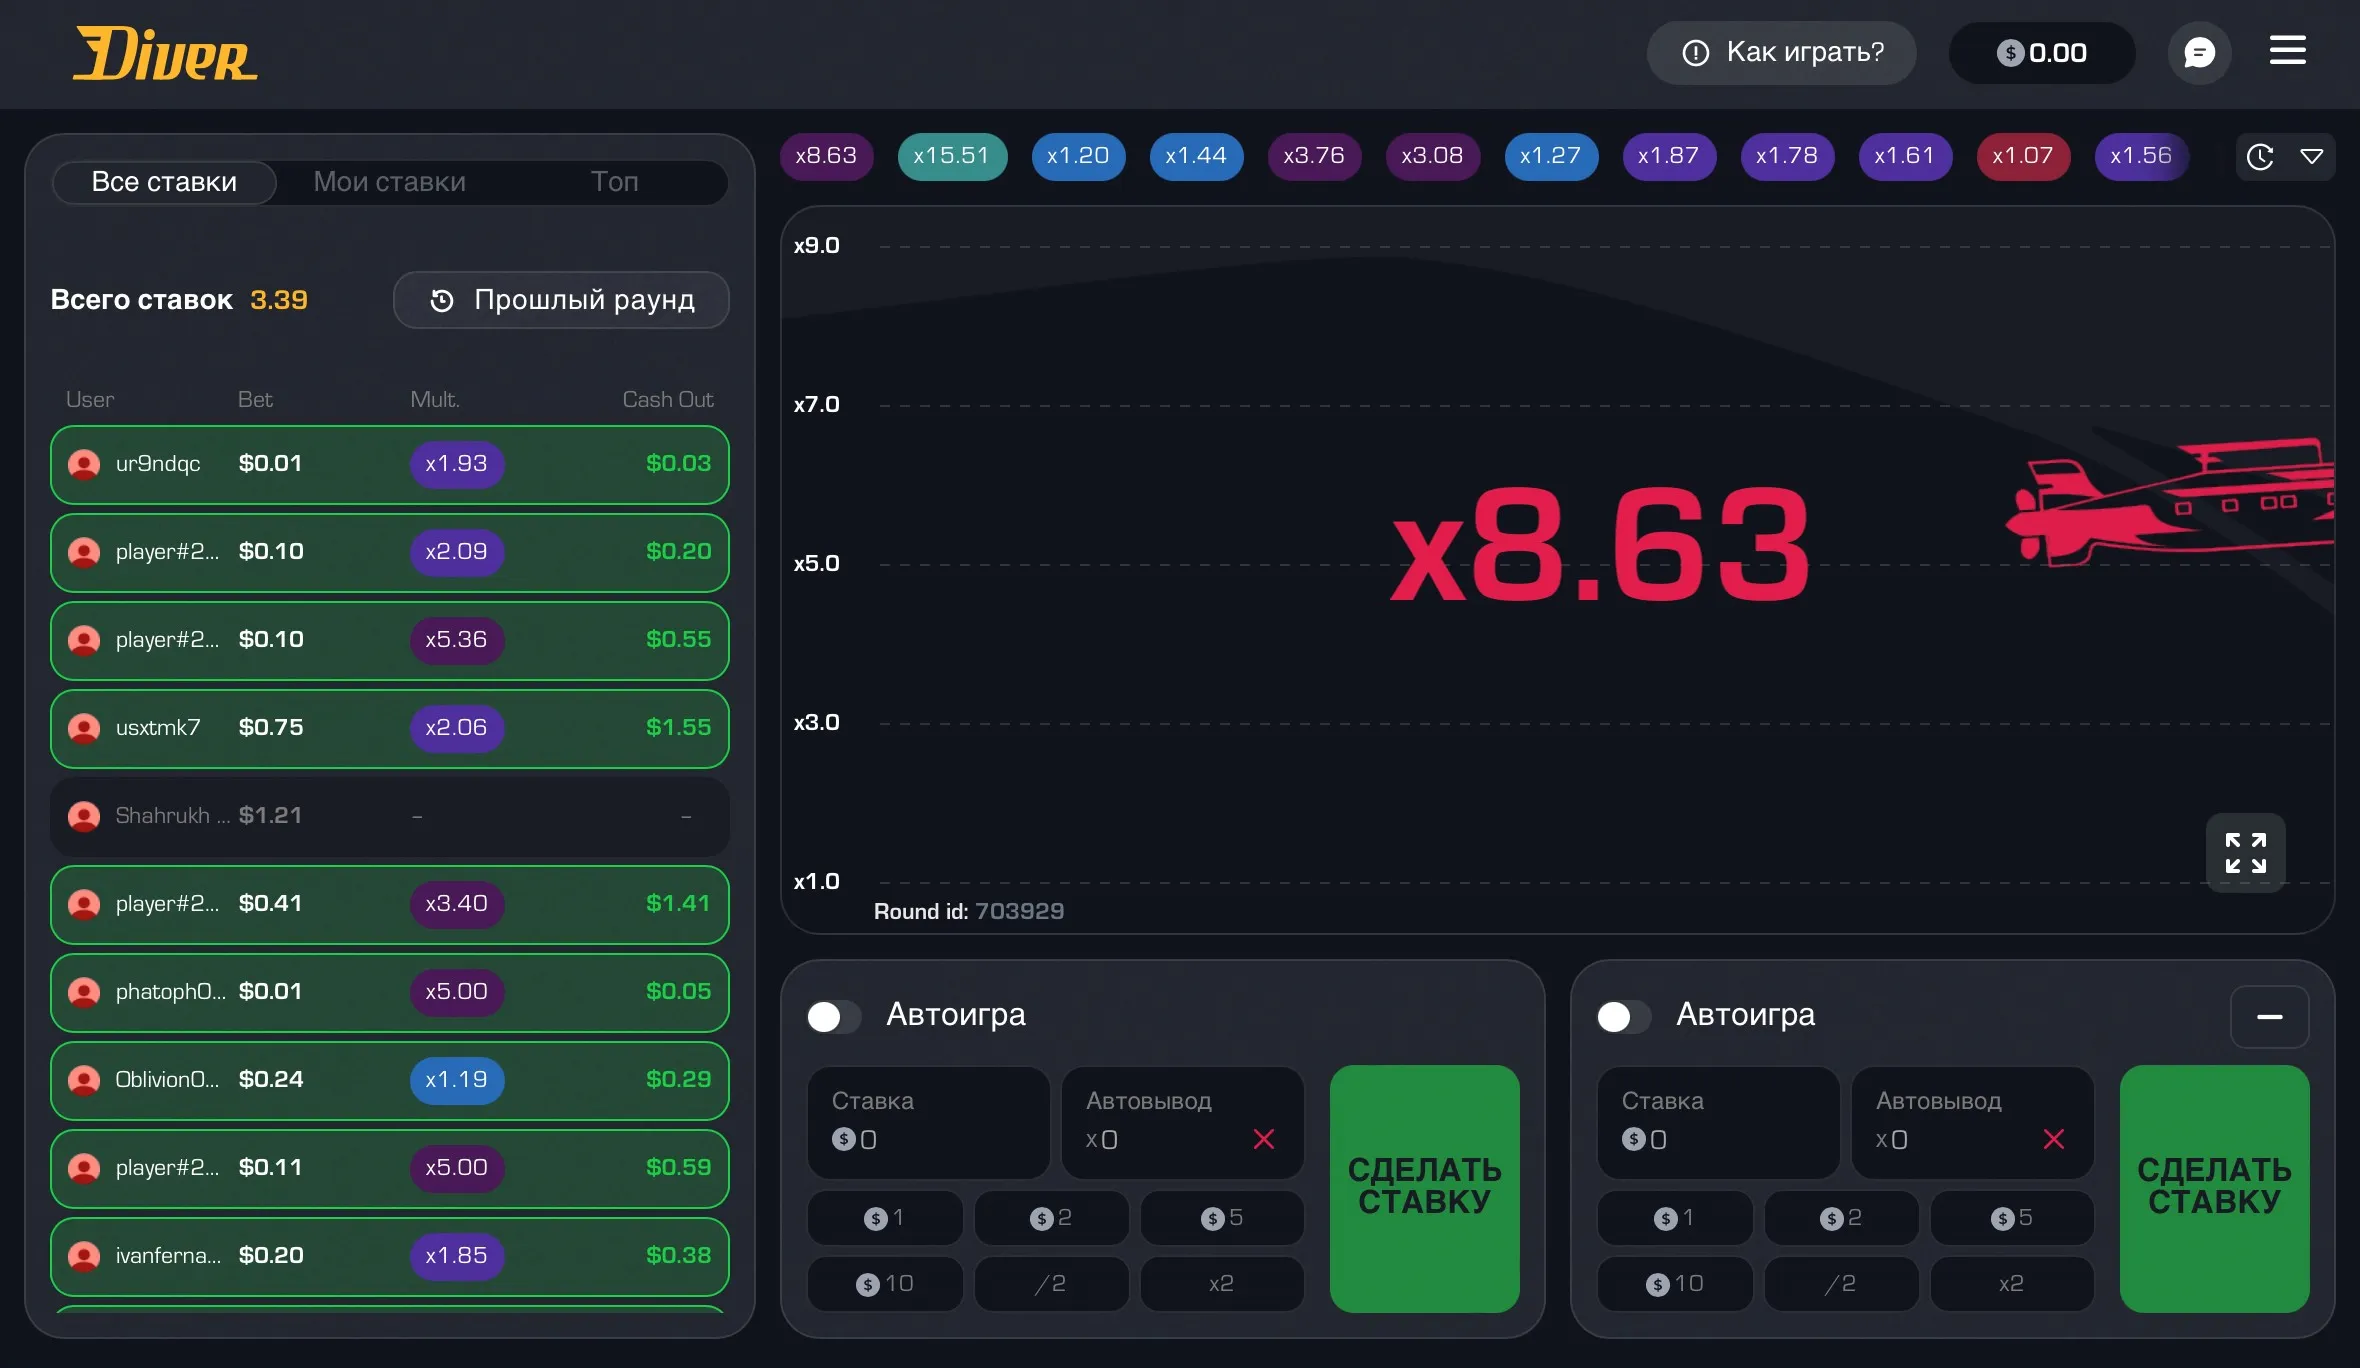Collapse the second bet panel

[x=2269, y=1017]
